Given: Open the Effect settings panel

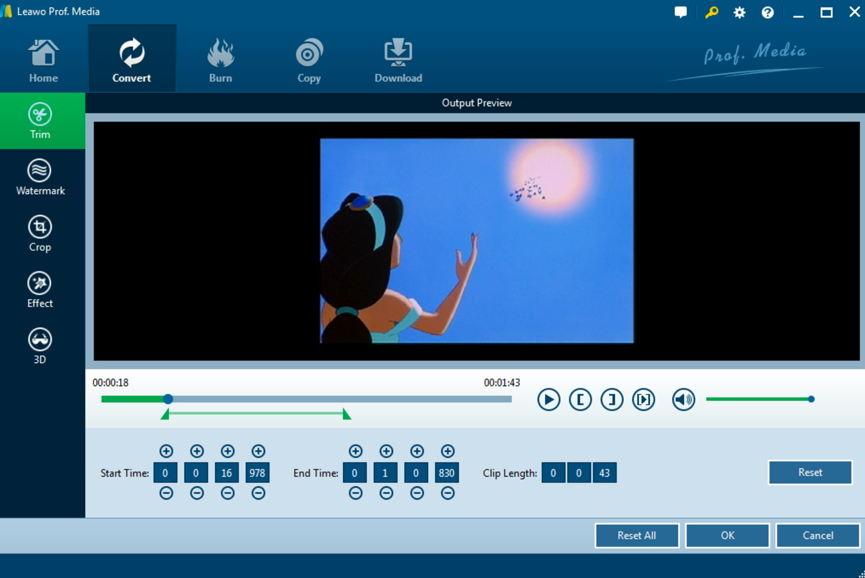Looking at the screenshot, I should pyautogui.click(x=40, y=289).
